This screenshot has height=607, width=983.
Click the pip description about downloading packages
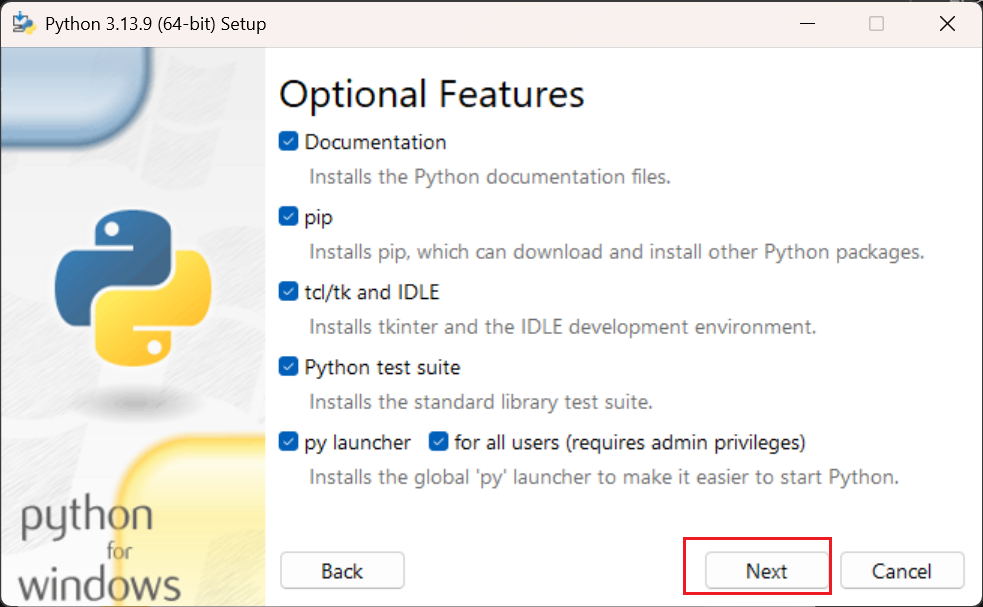tap(617, 252)
